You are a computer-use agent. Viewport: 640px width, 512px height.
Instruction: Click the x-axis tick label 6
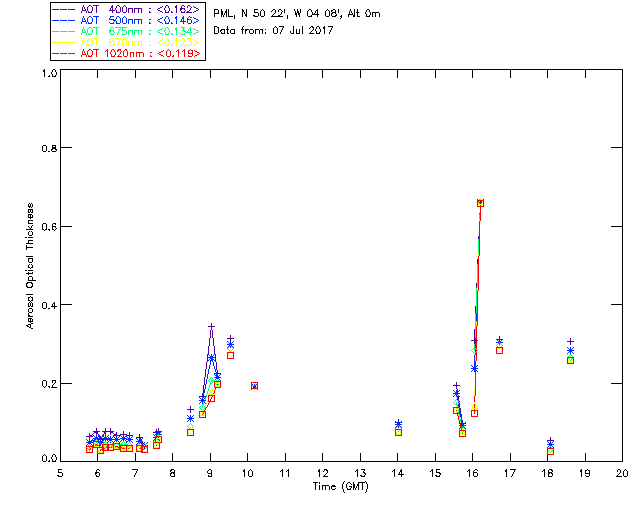pos(98,473)
